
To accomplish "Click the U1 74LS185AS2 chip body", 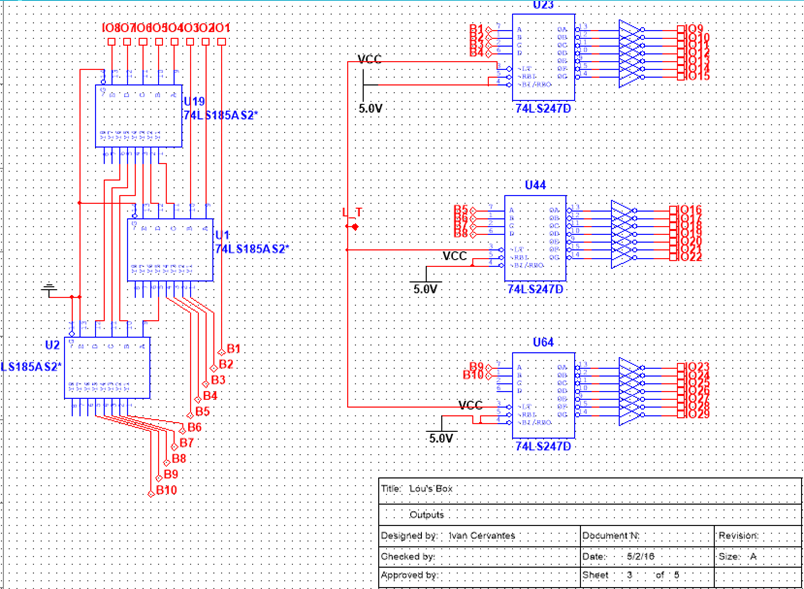I will coord(168,248).
